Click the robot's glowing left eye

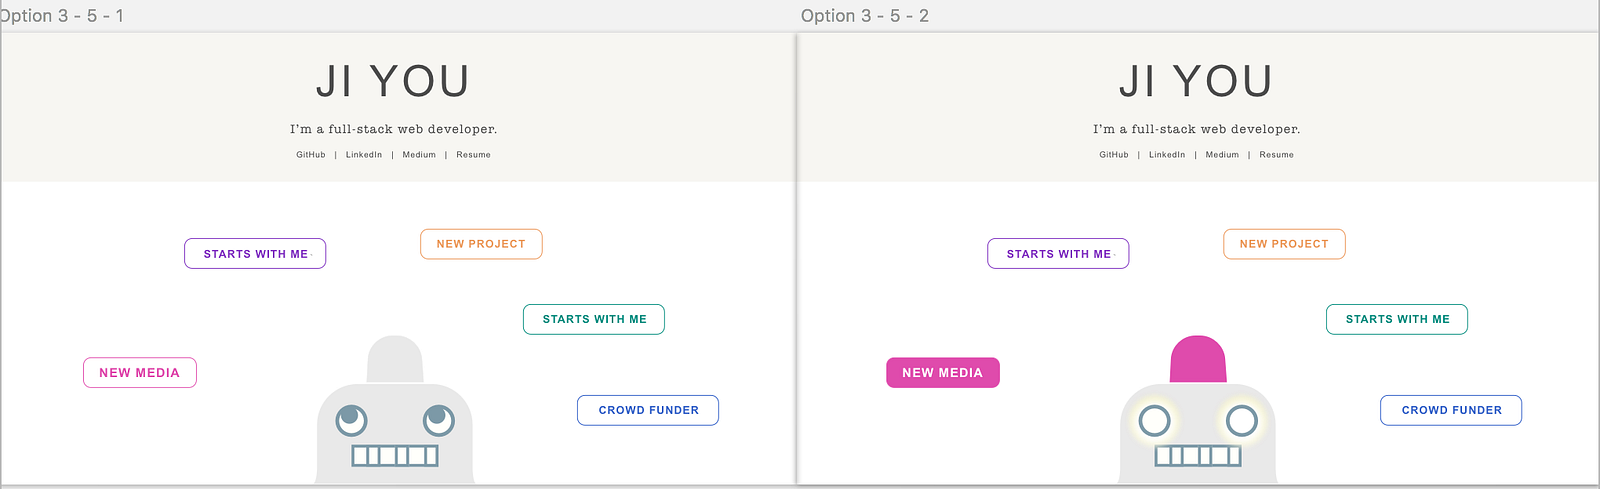(x=1155, y=421)
